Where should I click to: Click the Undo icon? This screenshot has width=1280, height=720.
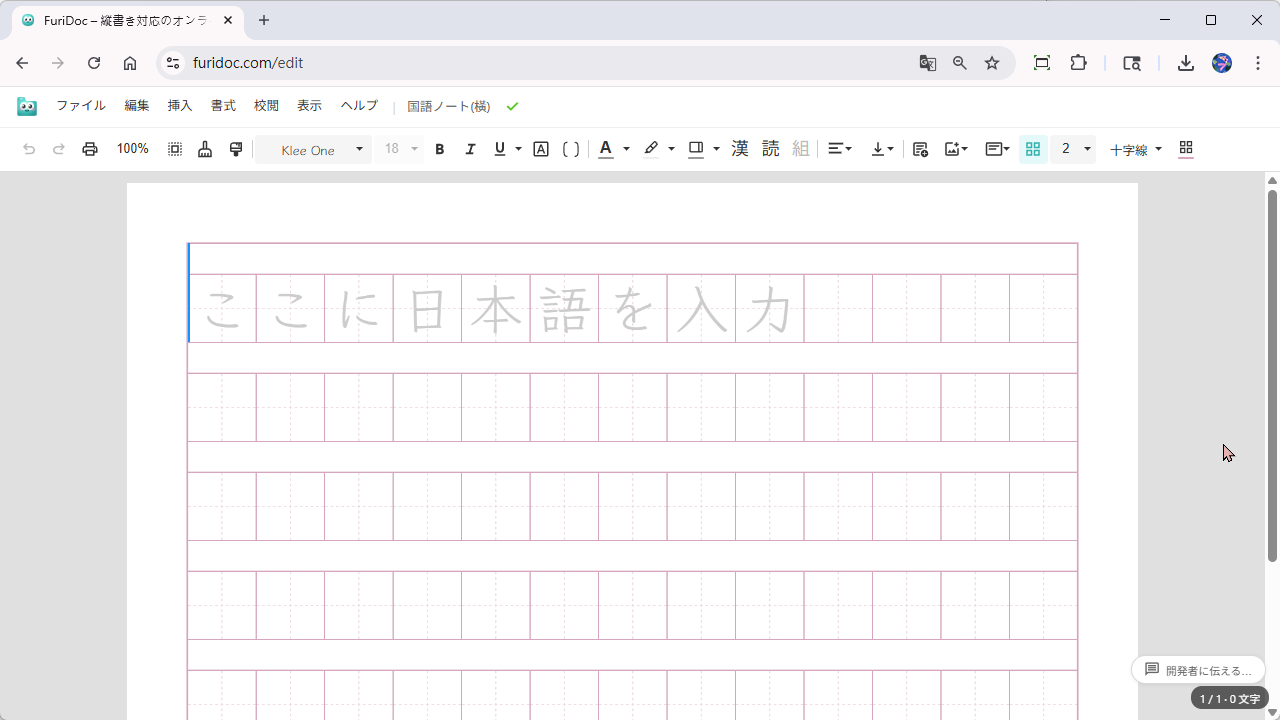point(29,148)
